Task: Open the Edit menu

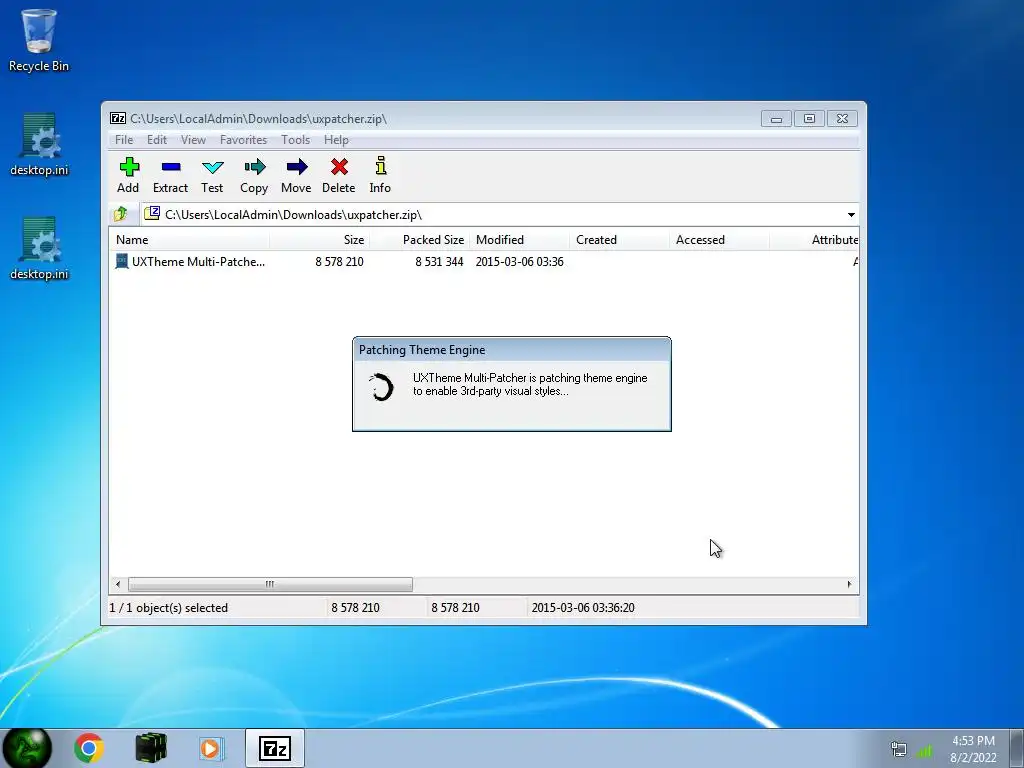Action: [157, 140]
